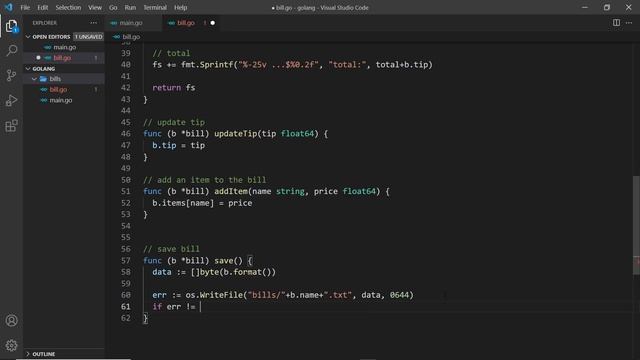Viewport: 640px width, 360px height.
Task: Open the Accounts menu icon
Action: (x=11, y=320)
